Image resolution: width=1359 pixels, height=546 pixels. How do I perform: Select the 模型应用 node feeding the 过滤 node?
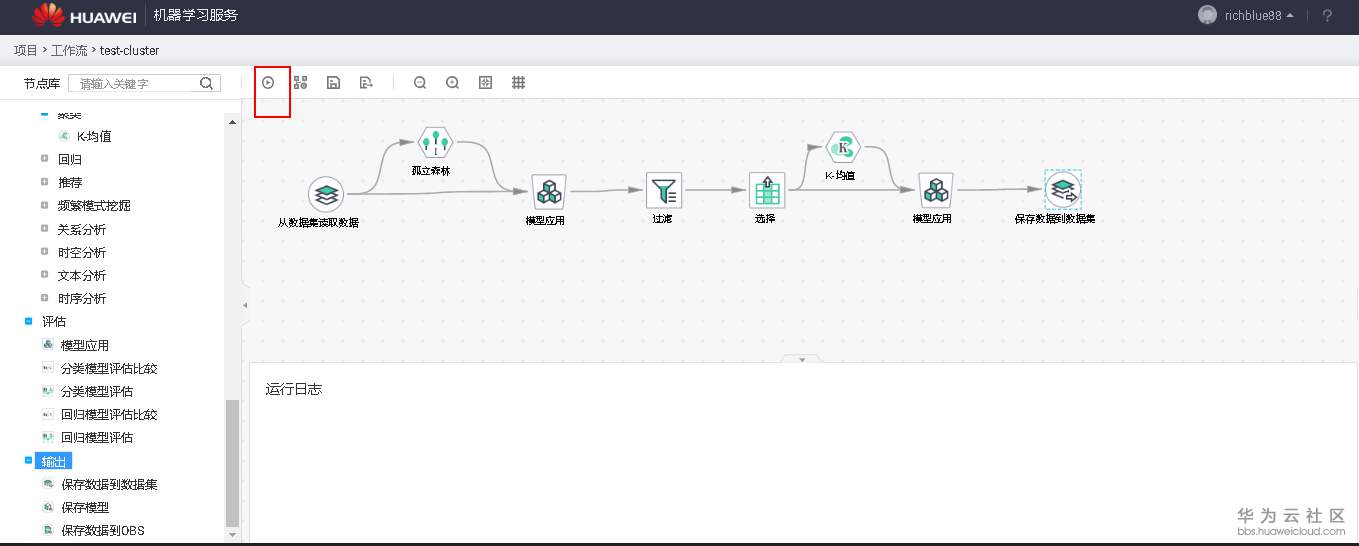(547, 190)
